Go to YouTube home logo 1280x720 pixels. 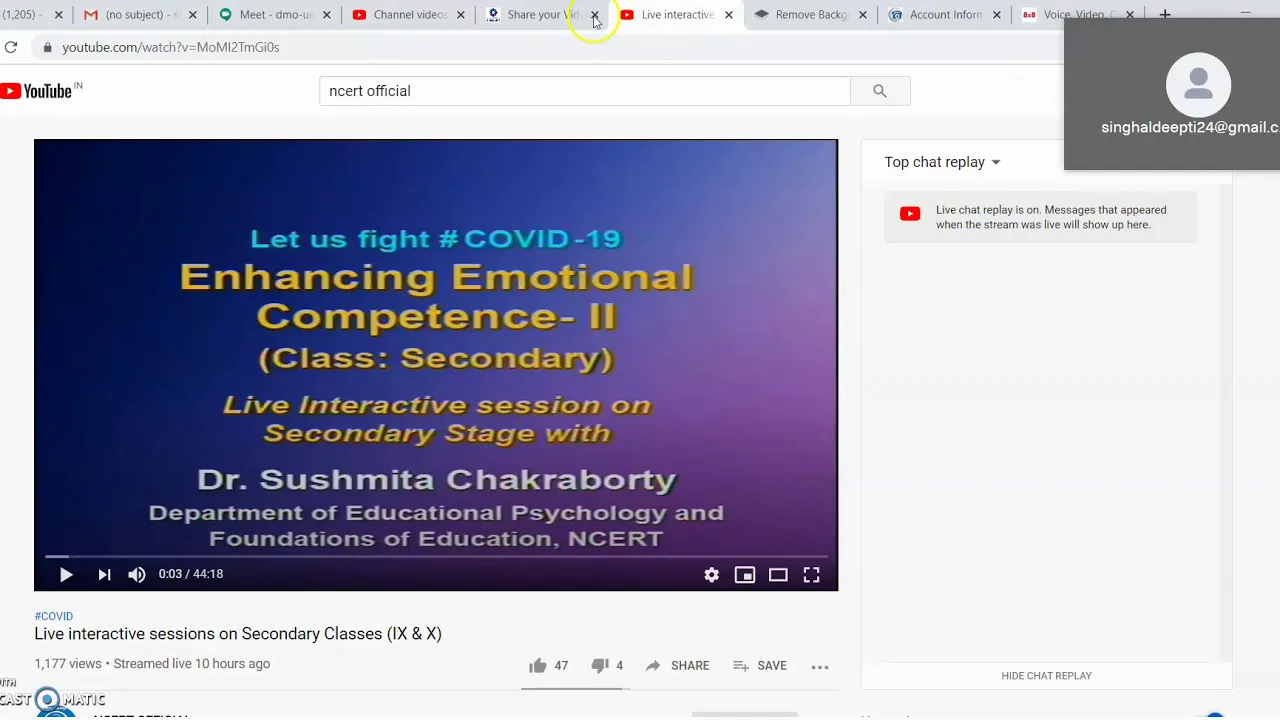41,91
